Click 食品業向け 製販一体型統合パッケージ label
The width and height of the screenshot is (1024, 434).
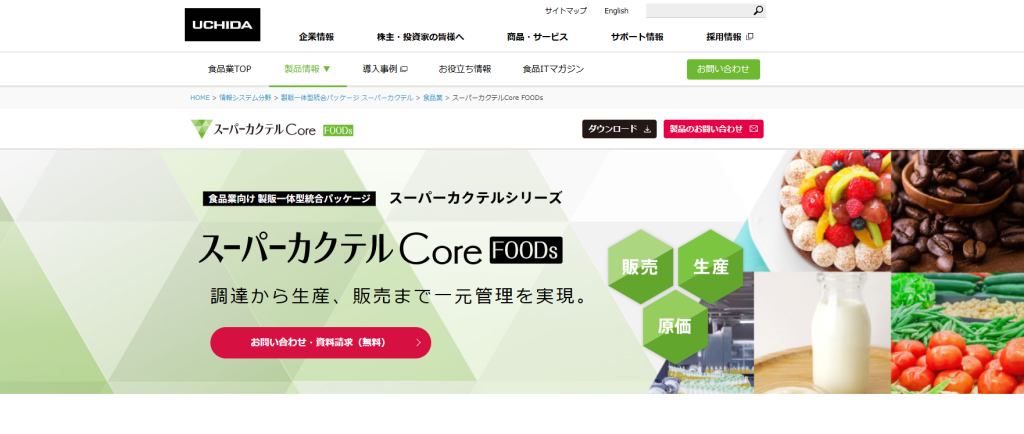point(289,199)
